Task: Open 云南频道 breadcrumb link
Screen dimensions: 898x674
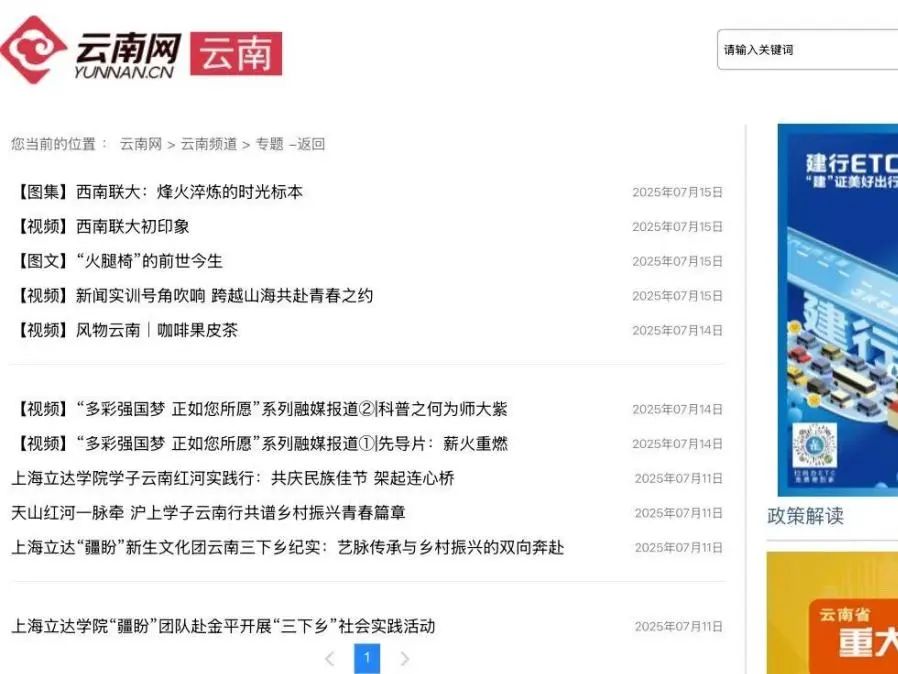Action: coord(209,144)
